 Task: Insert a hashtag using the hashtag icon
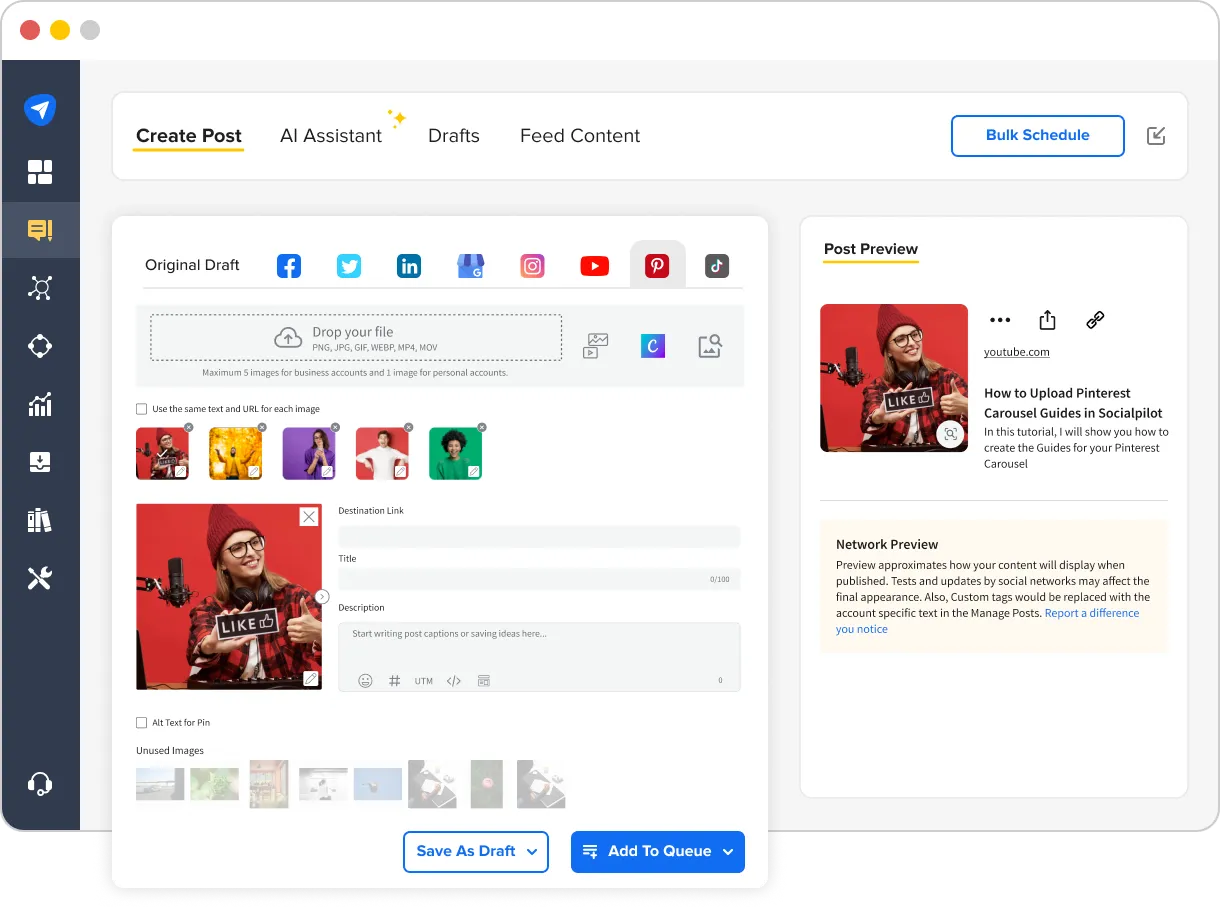pos(394,680)
